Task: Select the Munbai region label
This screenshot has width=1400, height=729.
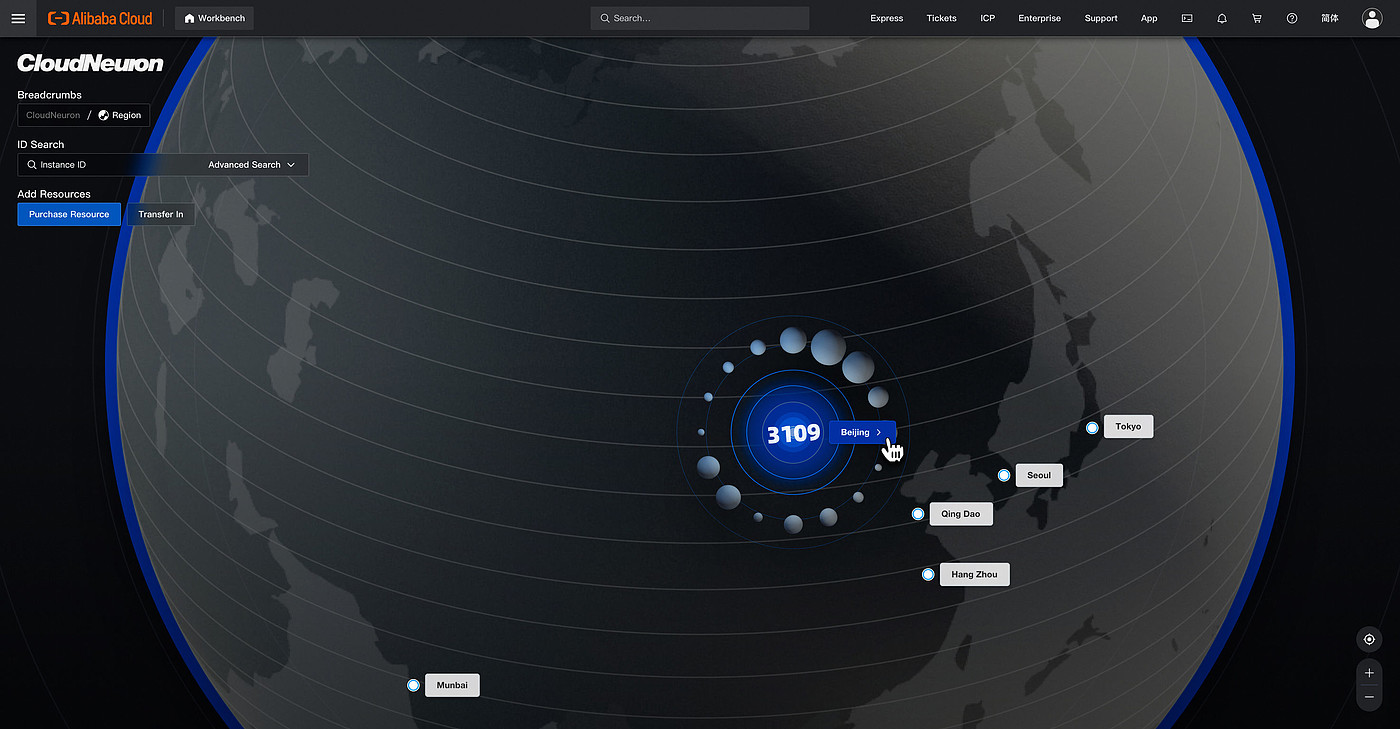Action: point(452,685)
